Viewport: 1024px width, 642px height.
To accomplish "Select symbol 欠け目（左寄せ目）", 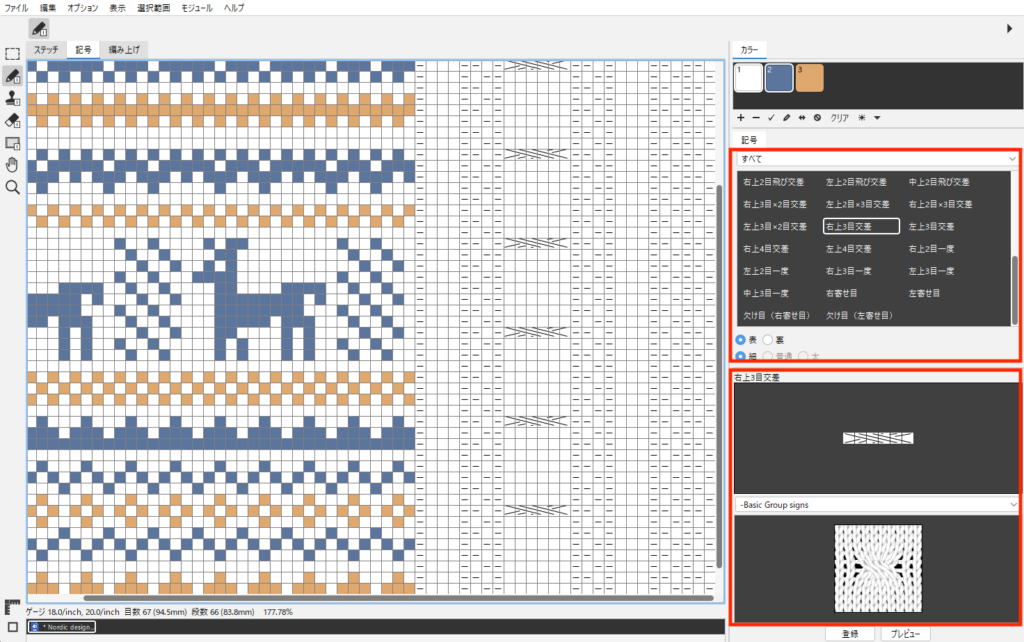I will [859, 315].
